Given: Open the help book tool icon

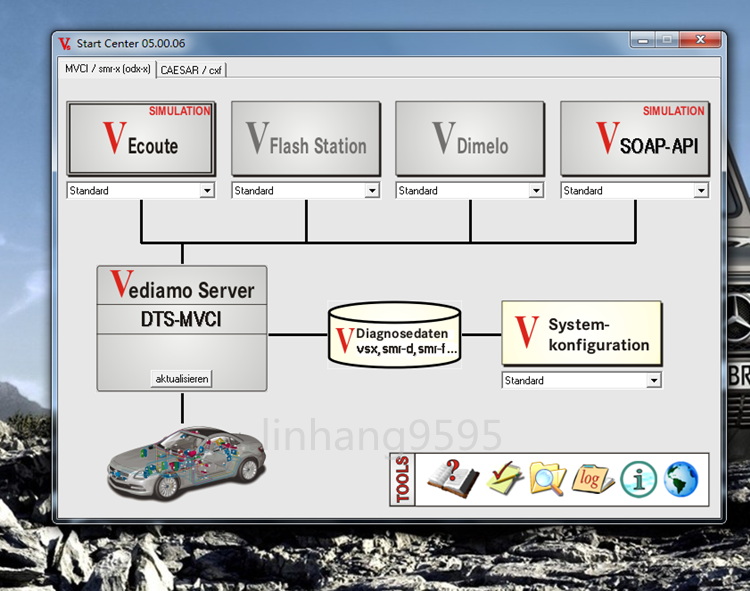Looking at the screenshot, I should 452,479.
